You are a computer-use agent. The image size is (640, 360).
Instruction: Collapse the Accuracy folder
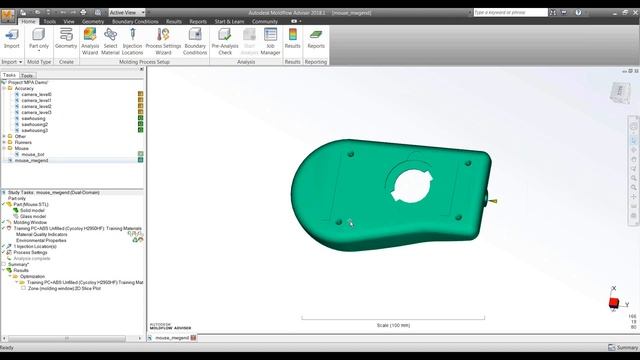coord(4,88)
